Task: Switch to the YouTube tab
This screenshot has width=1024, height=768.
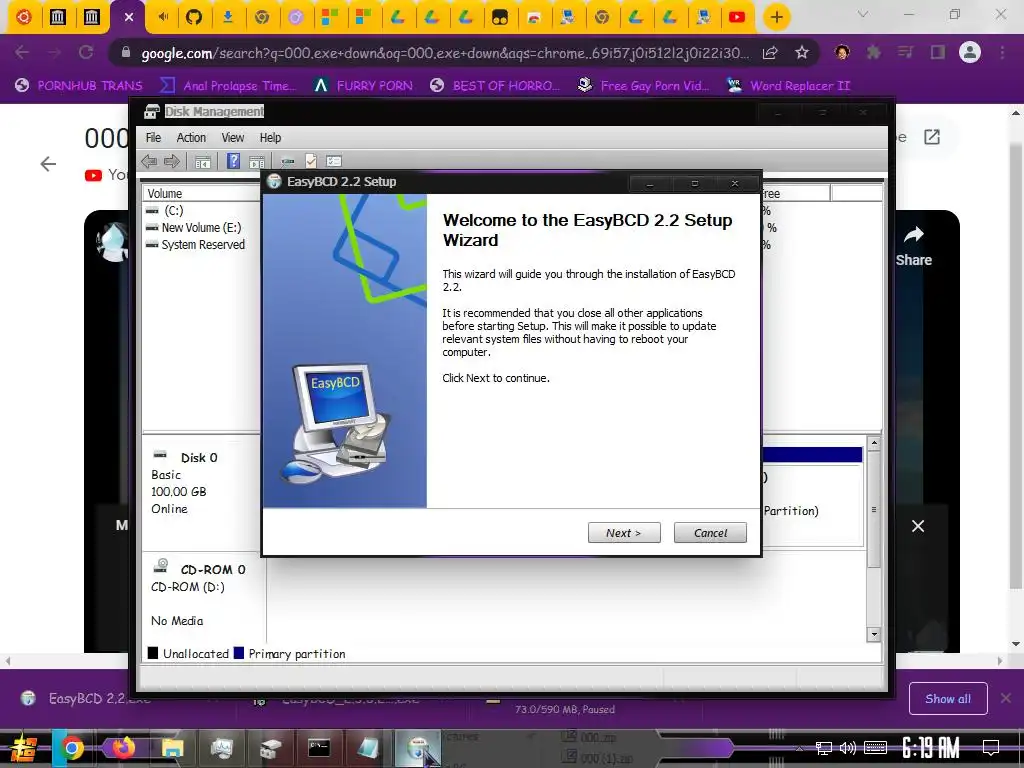Action: click(x=737, y=17)
